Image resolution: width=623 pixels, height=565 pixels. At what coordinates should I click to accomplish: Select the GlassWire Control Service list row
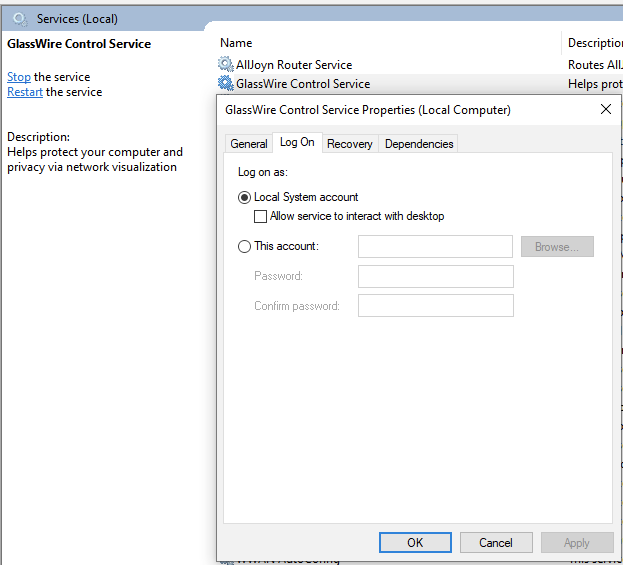[x=420, y=84]
